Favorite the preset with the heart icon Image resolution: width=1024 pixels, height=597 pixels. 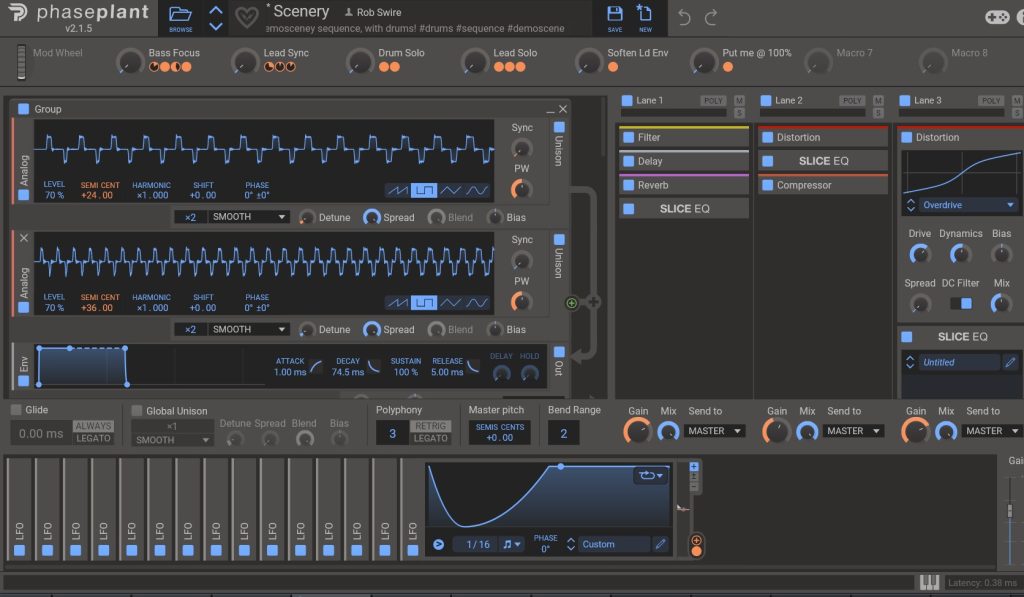(x=246, y=18)
